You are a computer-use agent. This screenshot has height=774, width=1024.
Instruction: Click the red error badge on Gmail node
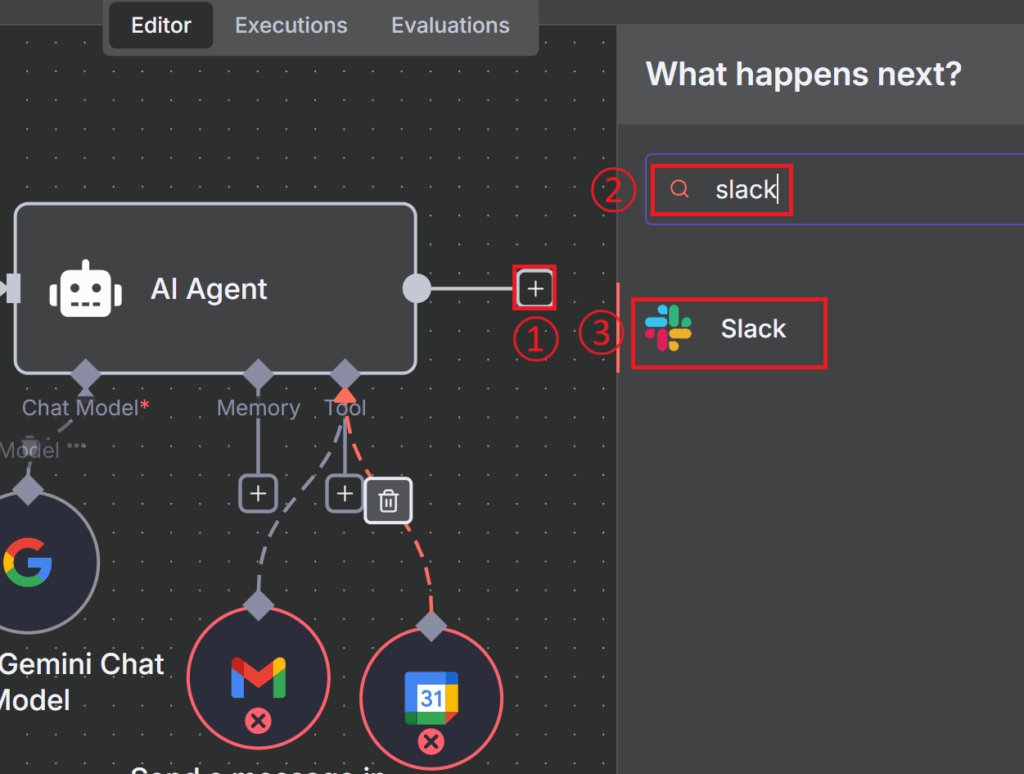[x=258, y=721]
